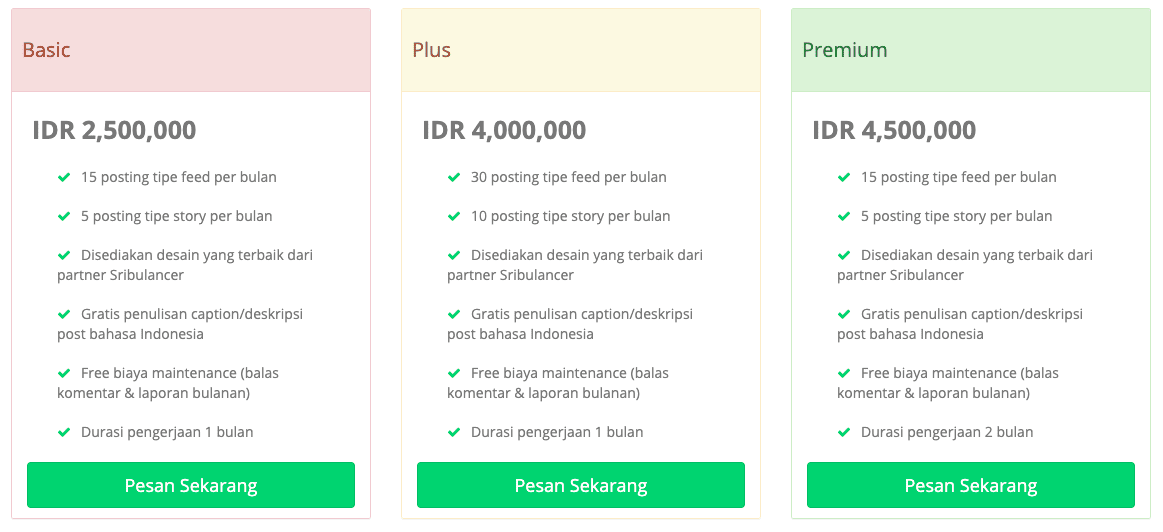Click the IDR 2,500,000 price
The width and height of the screenshot is (1163, 532).
coord(114,130)
